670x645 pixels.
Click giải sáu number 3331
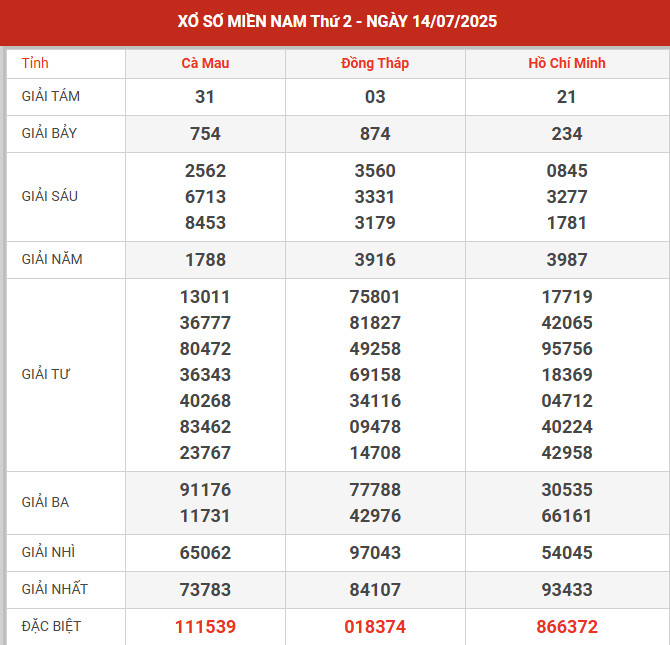tap(375, 197)
